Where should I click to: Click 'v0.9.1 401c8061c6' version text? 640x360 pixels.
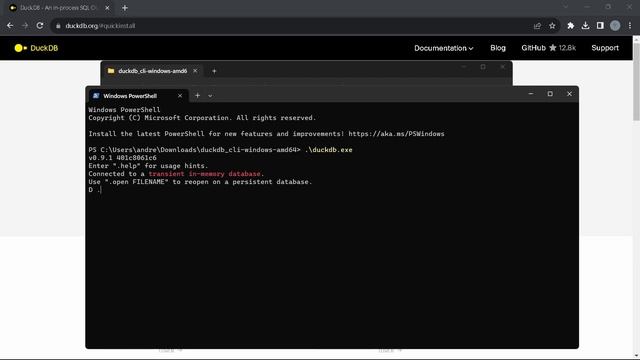coord(122,158)
